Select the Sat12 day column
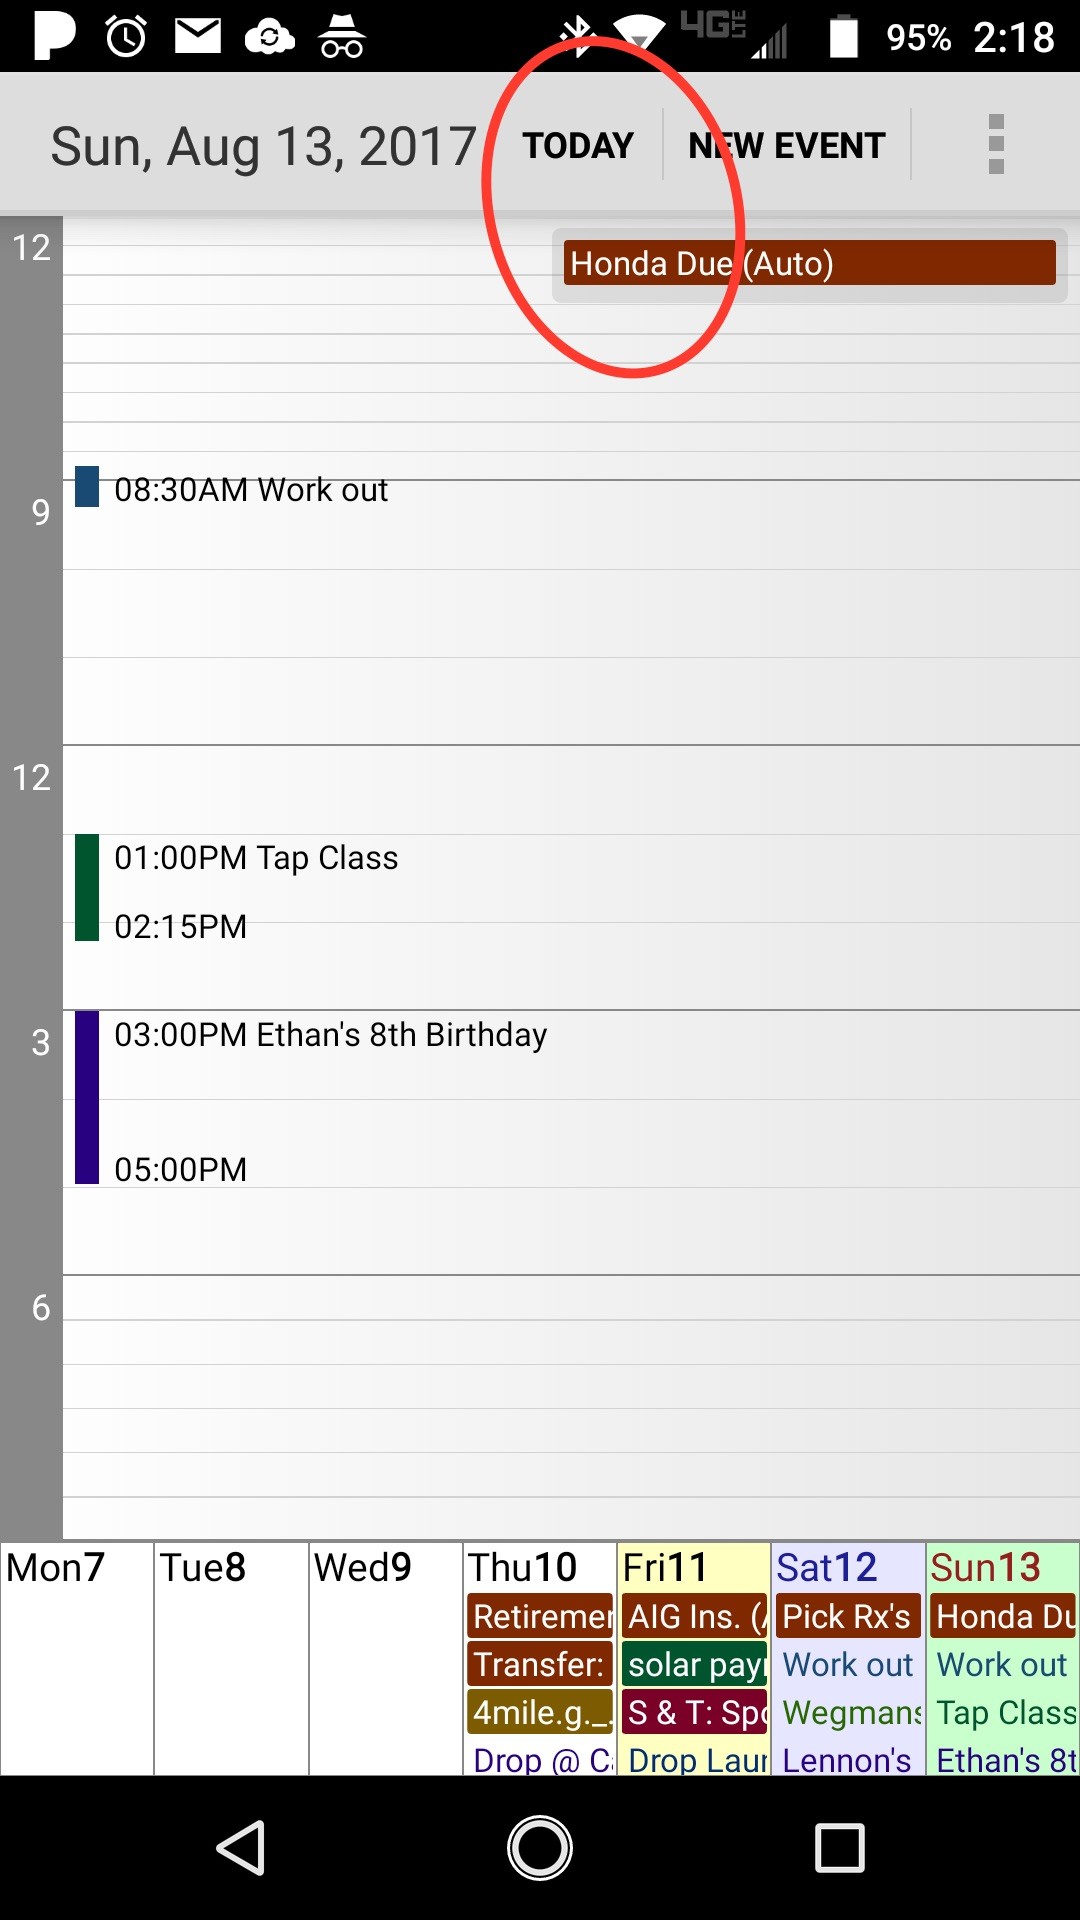The image size is (1080, 1920). [x=848, y=1658]
